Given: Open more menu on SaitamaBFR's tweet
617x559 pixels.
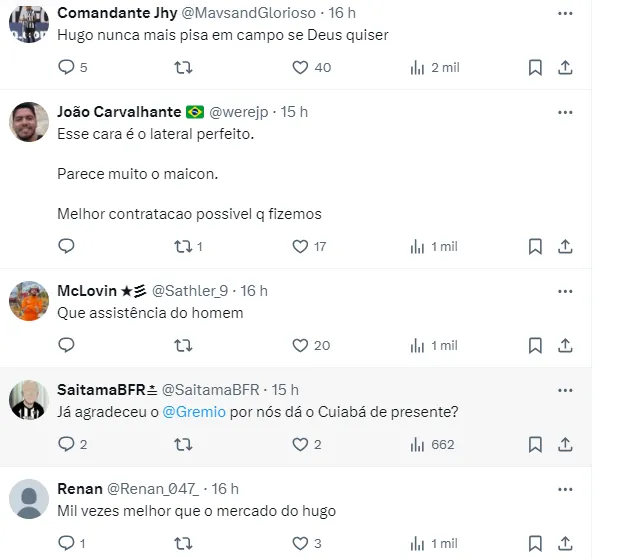Looking at the screenshot, I should [565, 390].
